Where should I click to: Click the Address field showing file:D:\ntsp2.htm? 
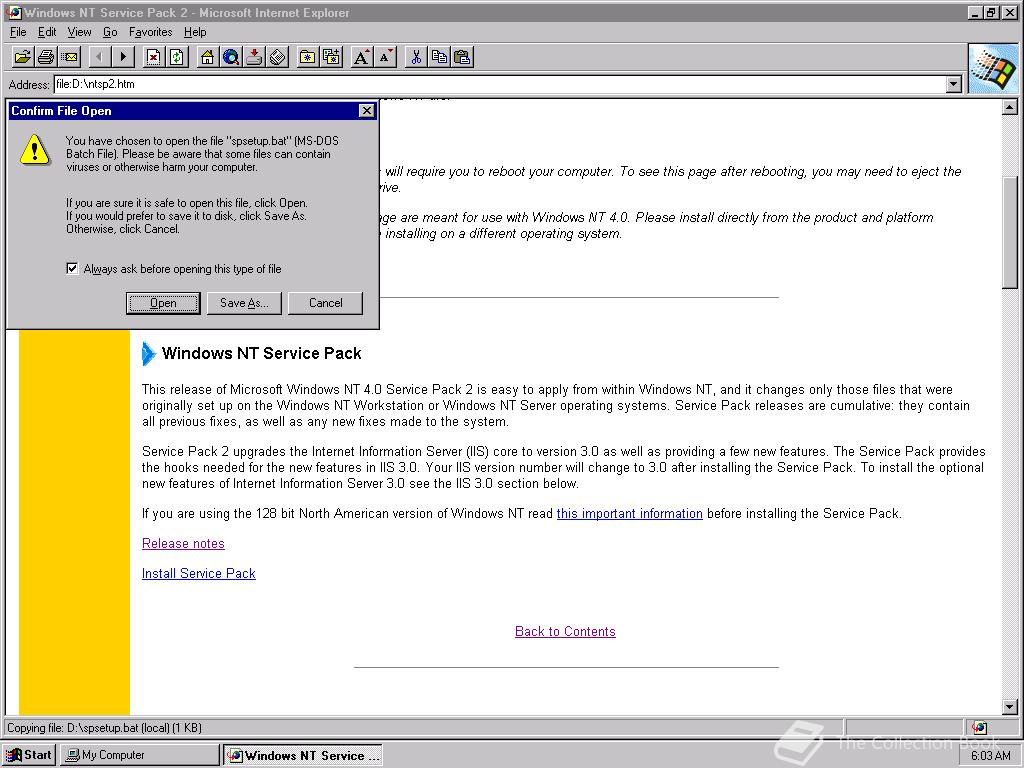tap(500, 84)
